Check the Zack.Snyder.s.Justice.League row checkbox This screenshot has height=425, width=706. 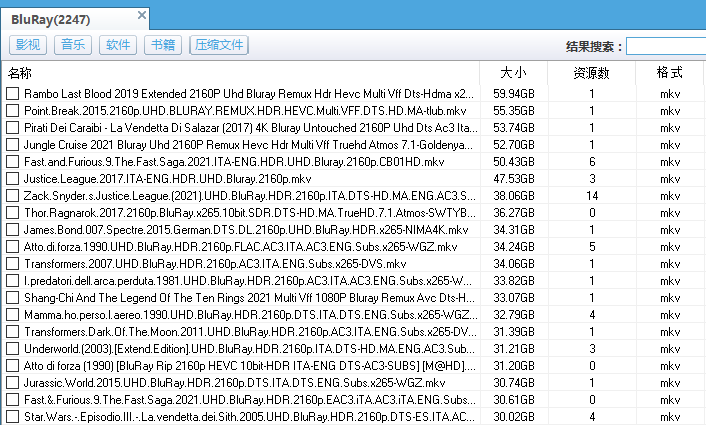[x=13, y=196]
